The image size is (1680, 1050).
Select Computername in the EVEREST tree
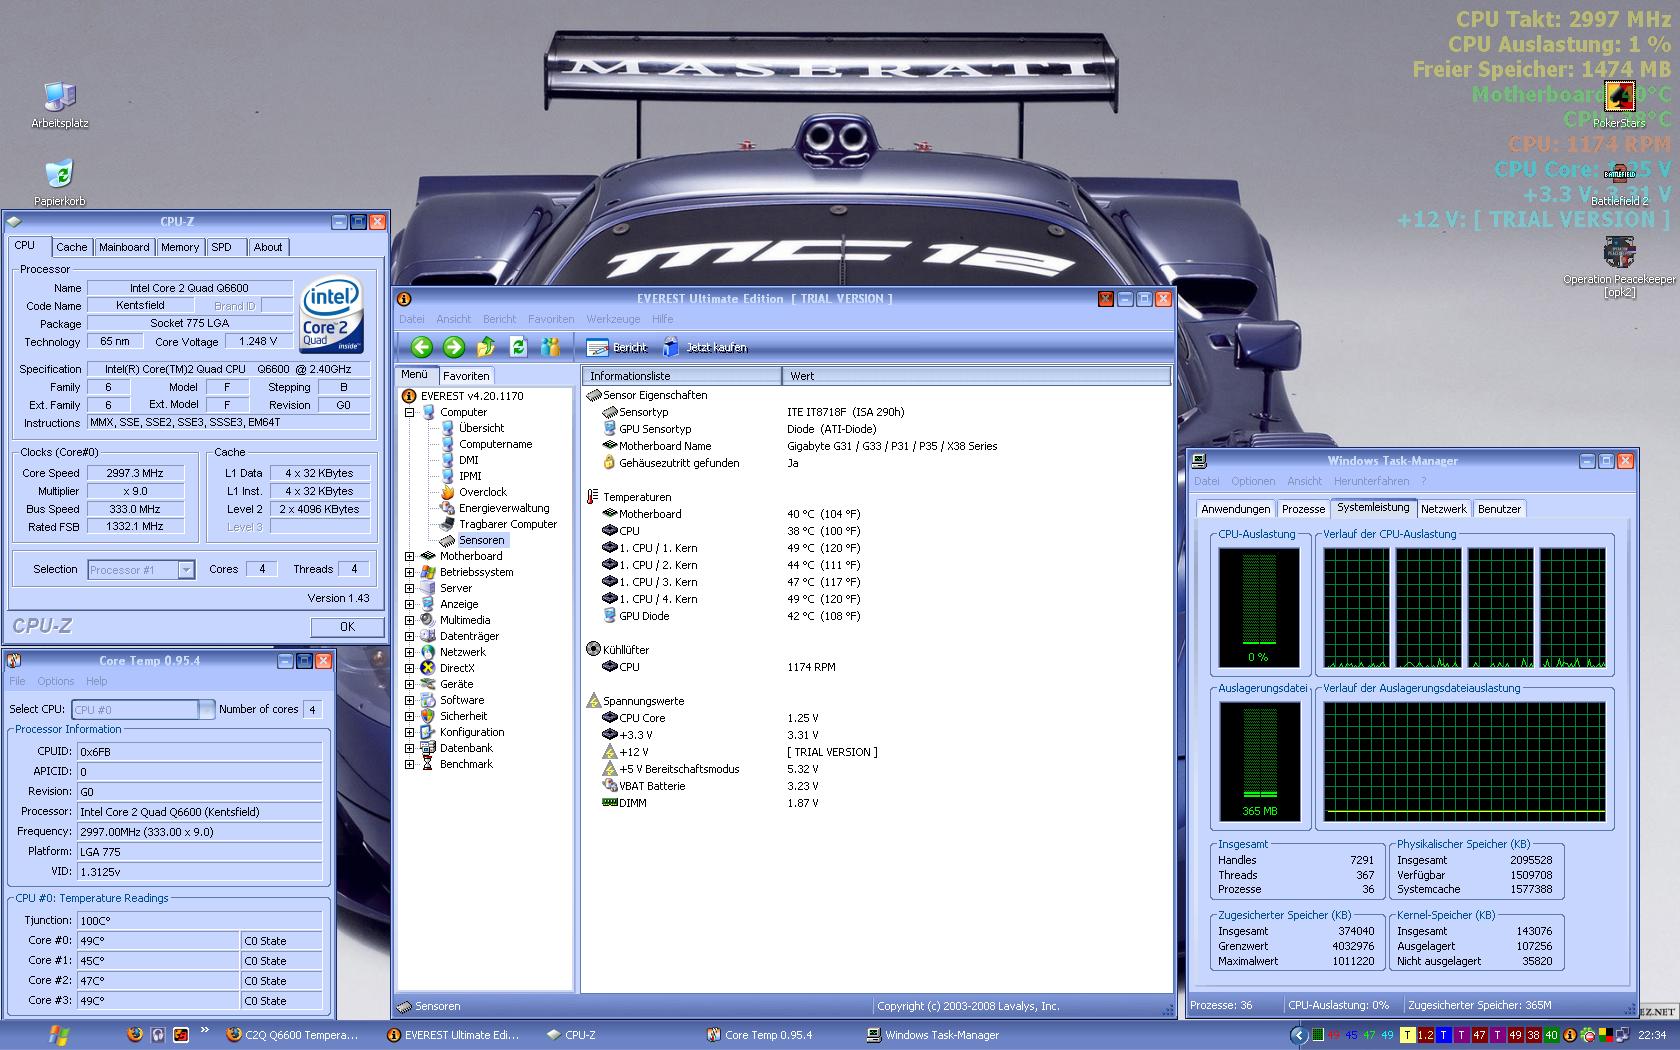coord(495,444)
